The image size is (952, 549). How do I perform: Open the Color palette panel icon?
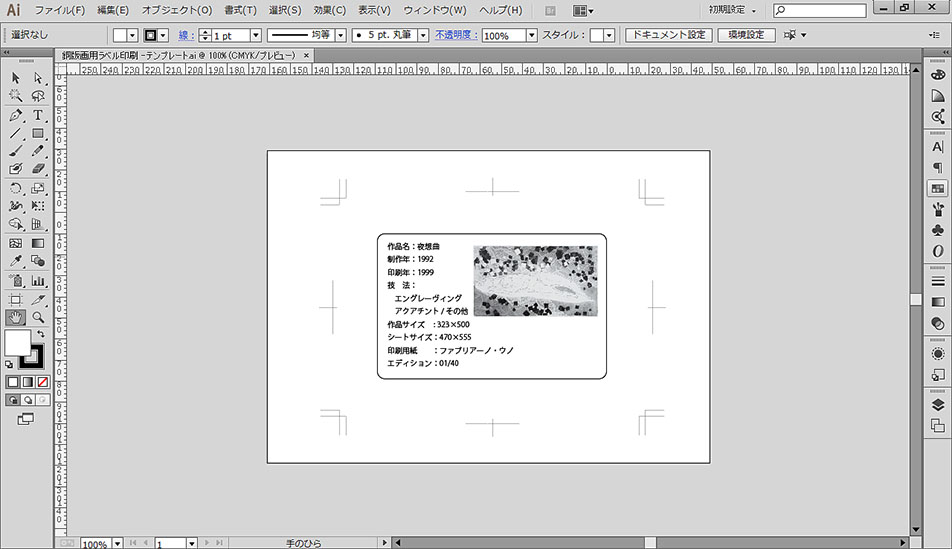[938, 75]
